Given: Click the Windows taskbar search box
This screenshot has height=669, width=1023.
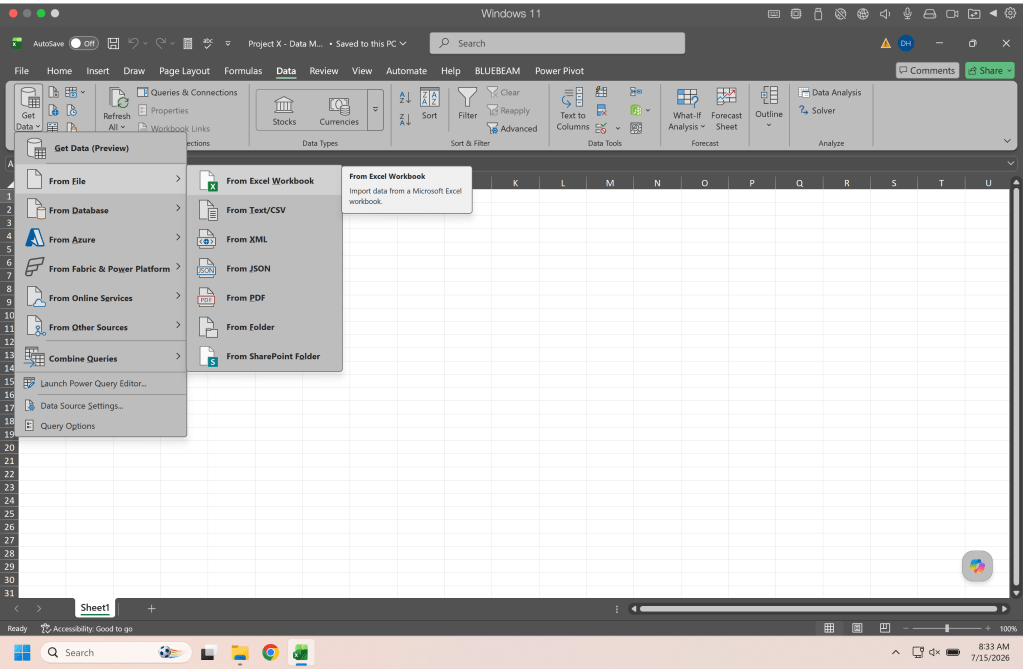Looking at the screenshot, I should [x=116, y=652].
